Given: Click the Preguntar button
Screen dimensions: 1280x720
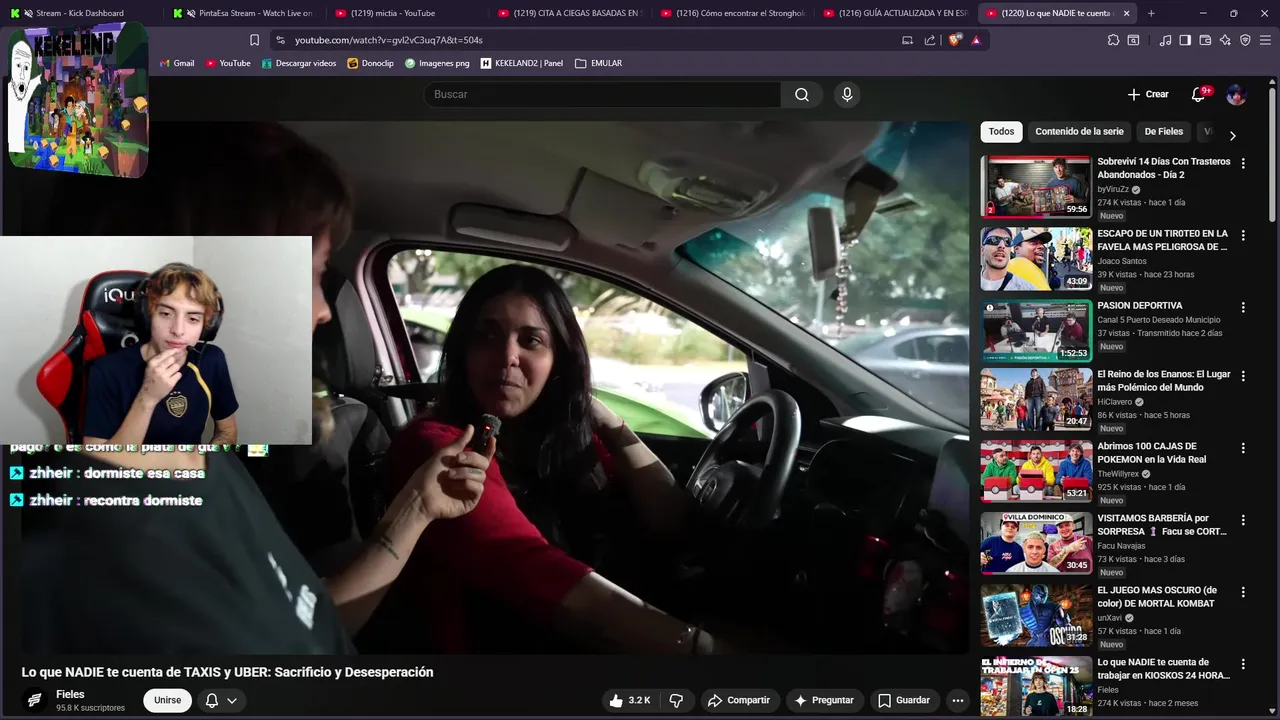Looking at the screenshot, I should coord(823,700).
